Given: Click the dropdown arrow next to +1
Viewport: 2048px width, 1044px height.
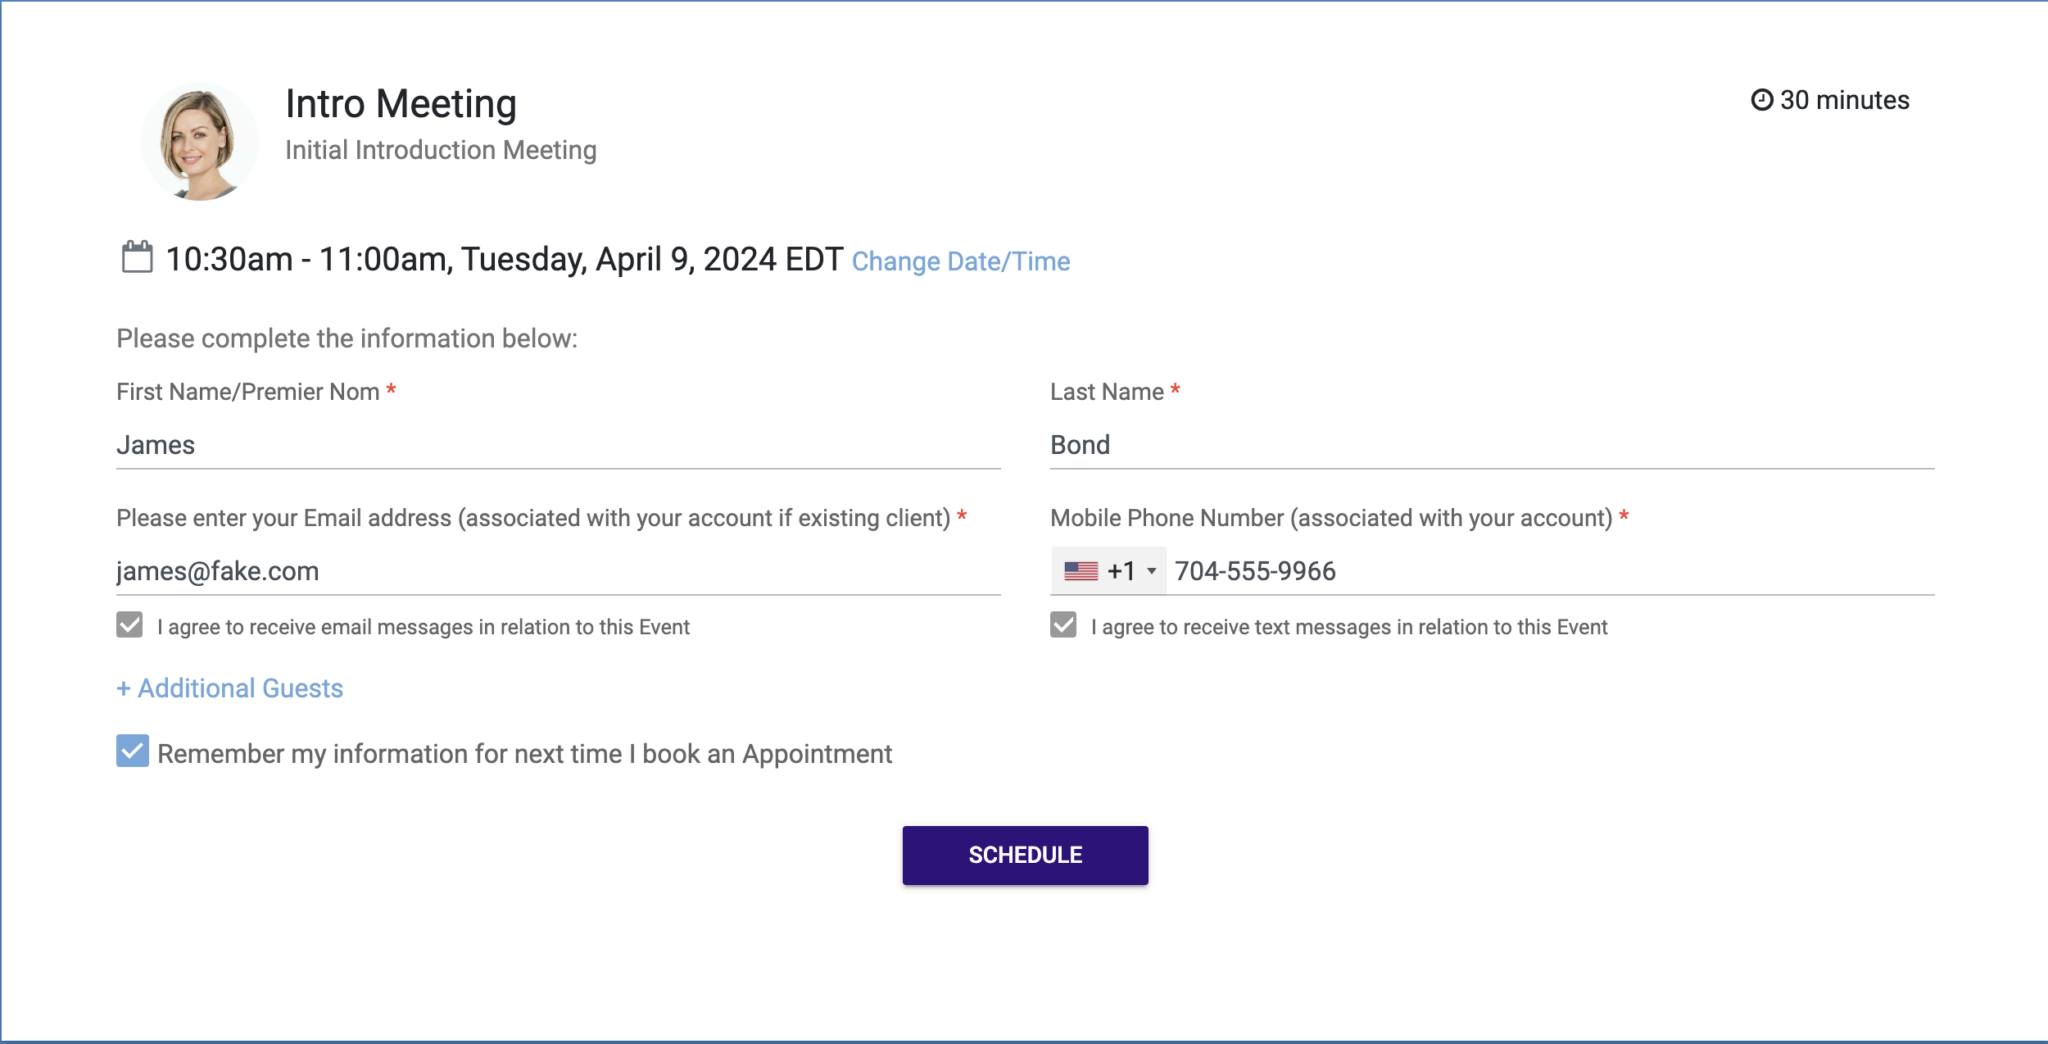Looking at the screenshot, I should [1151, 571].
